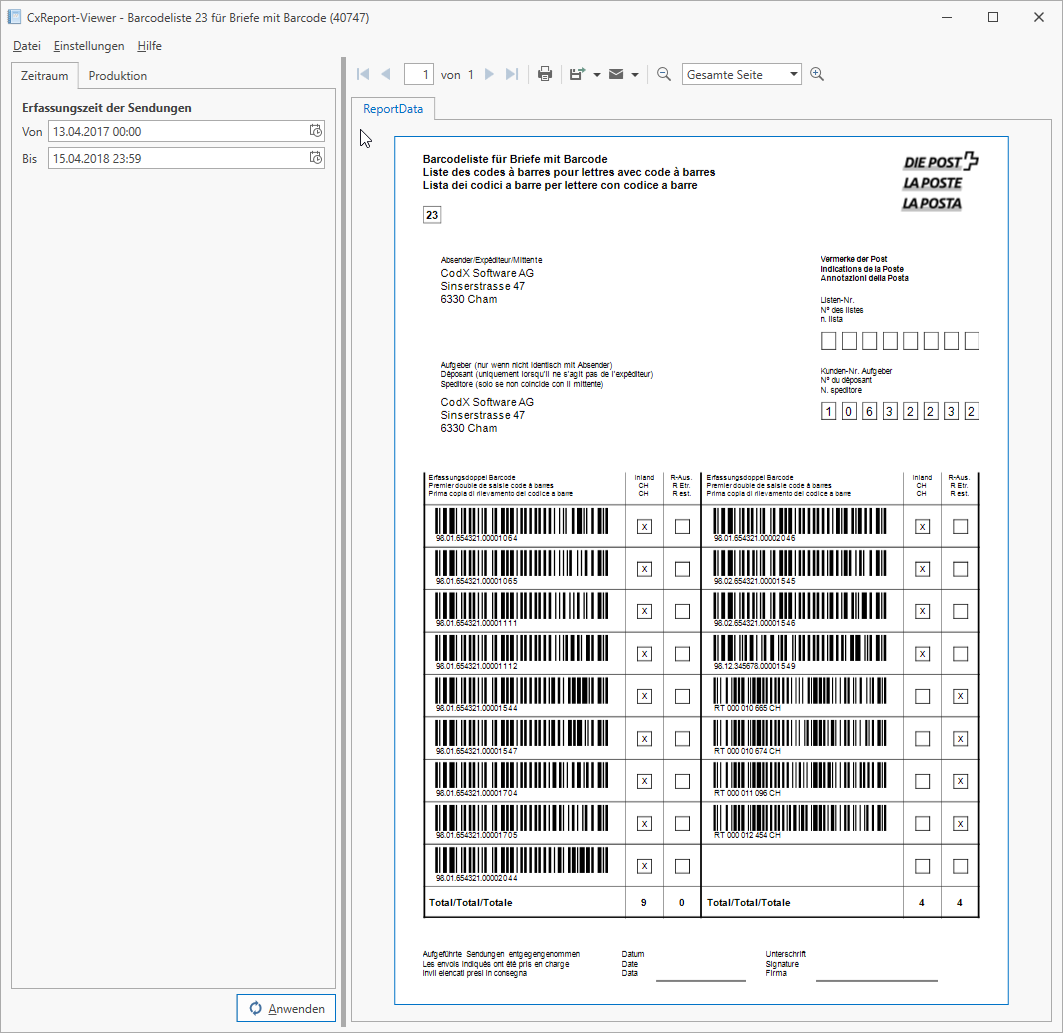The image size is (1063, 1033).
Task: Click barcode number 98.01.654321.00001547
Action: (477, 751)
